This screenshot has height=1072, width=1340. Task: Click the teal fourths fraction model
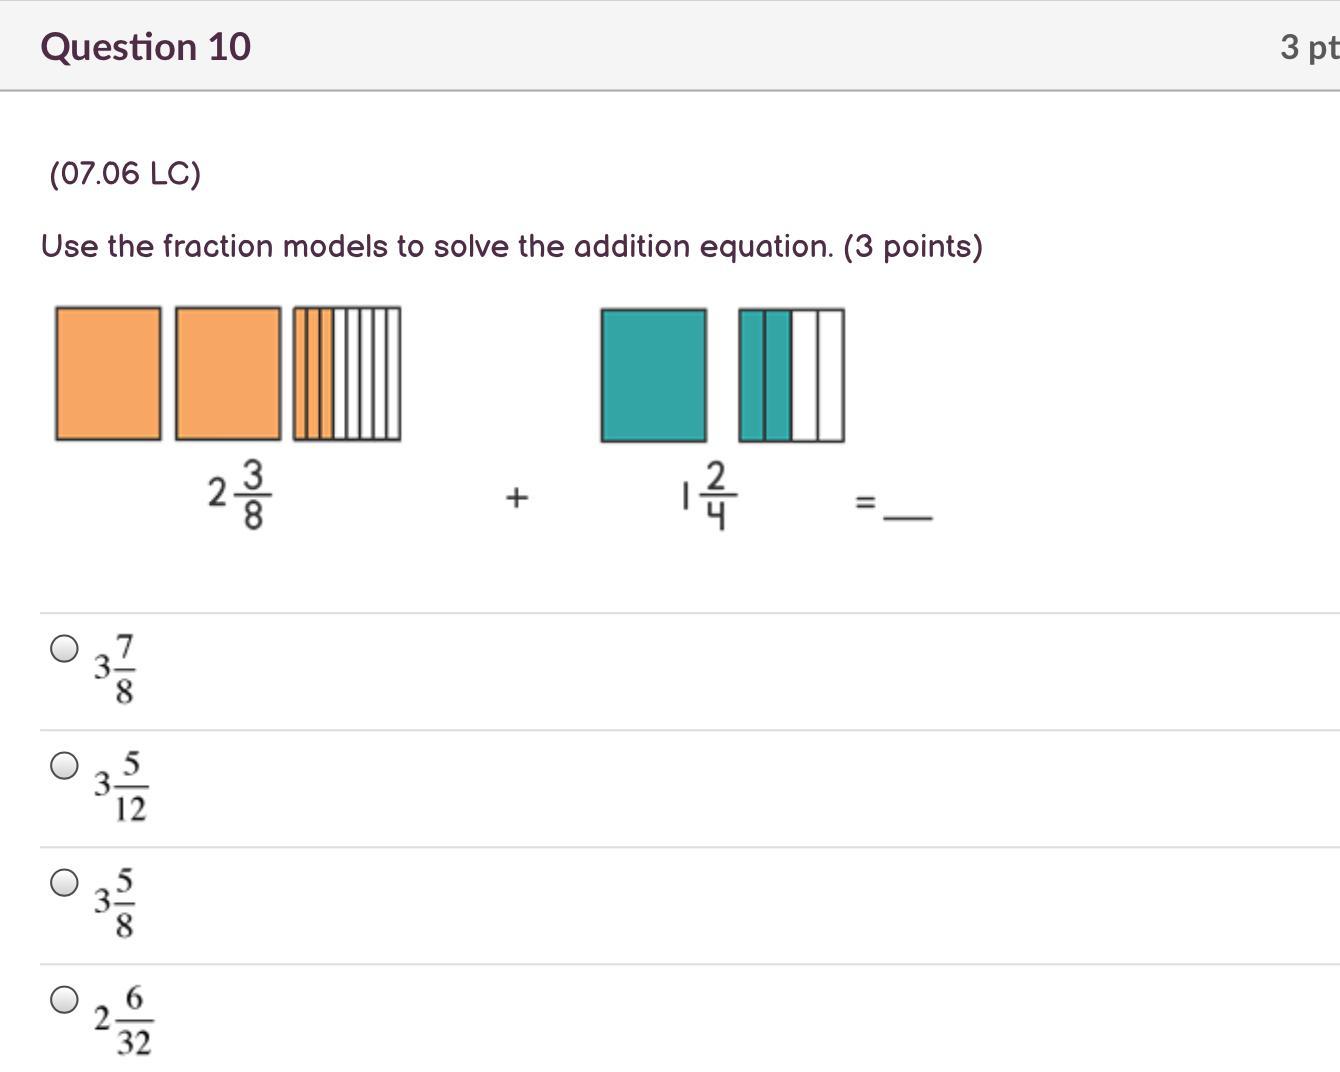point(791,375)
